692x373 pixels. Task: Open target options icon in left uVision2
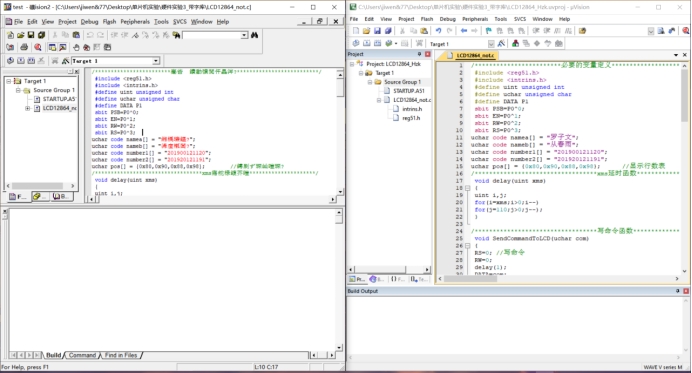(65, 60)
